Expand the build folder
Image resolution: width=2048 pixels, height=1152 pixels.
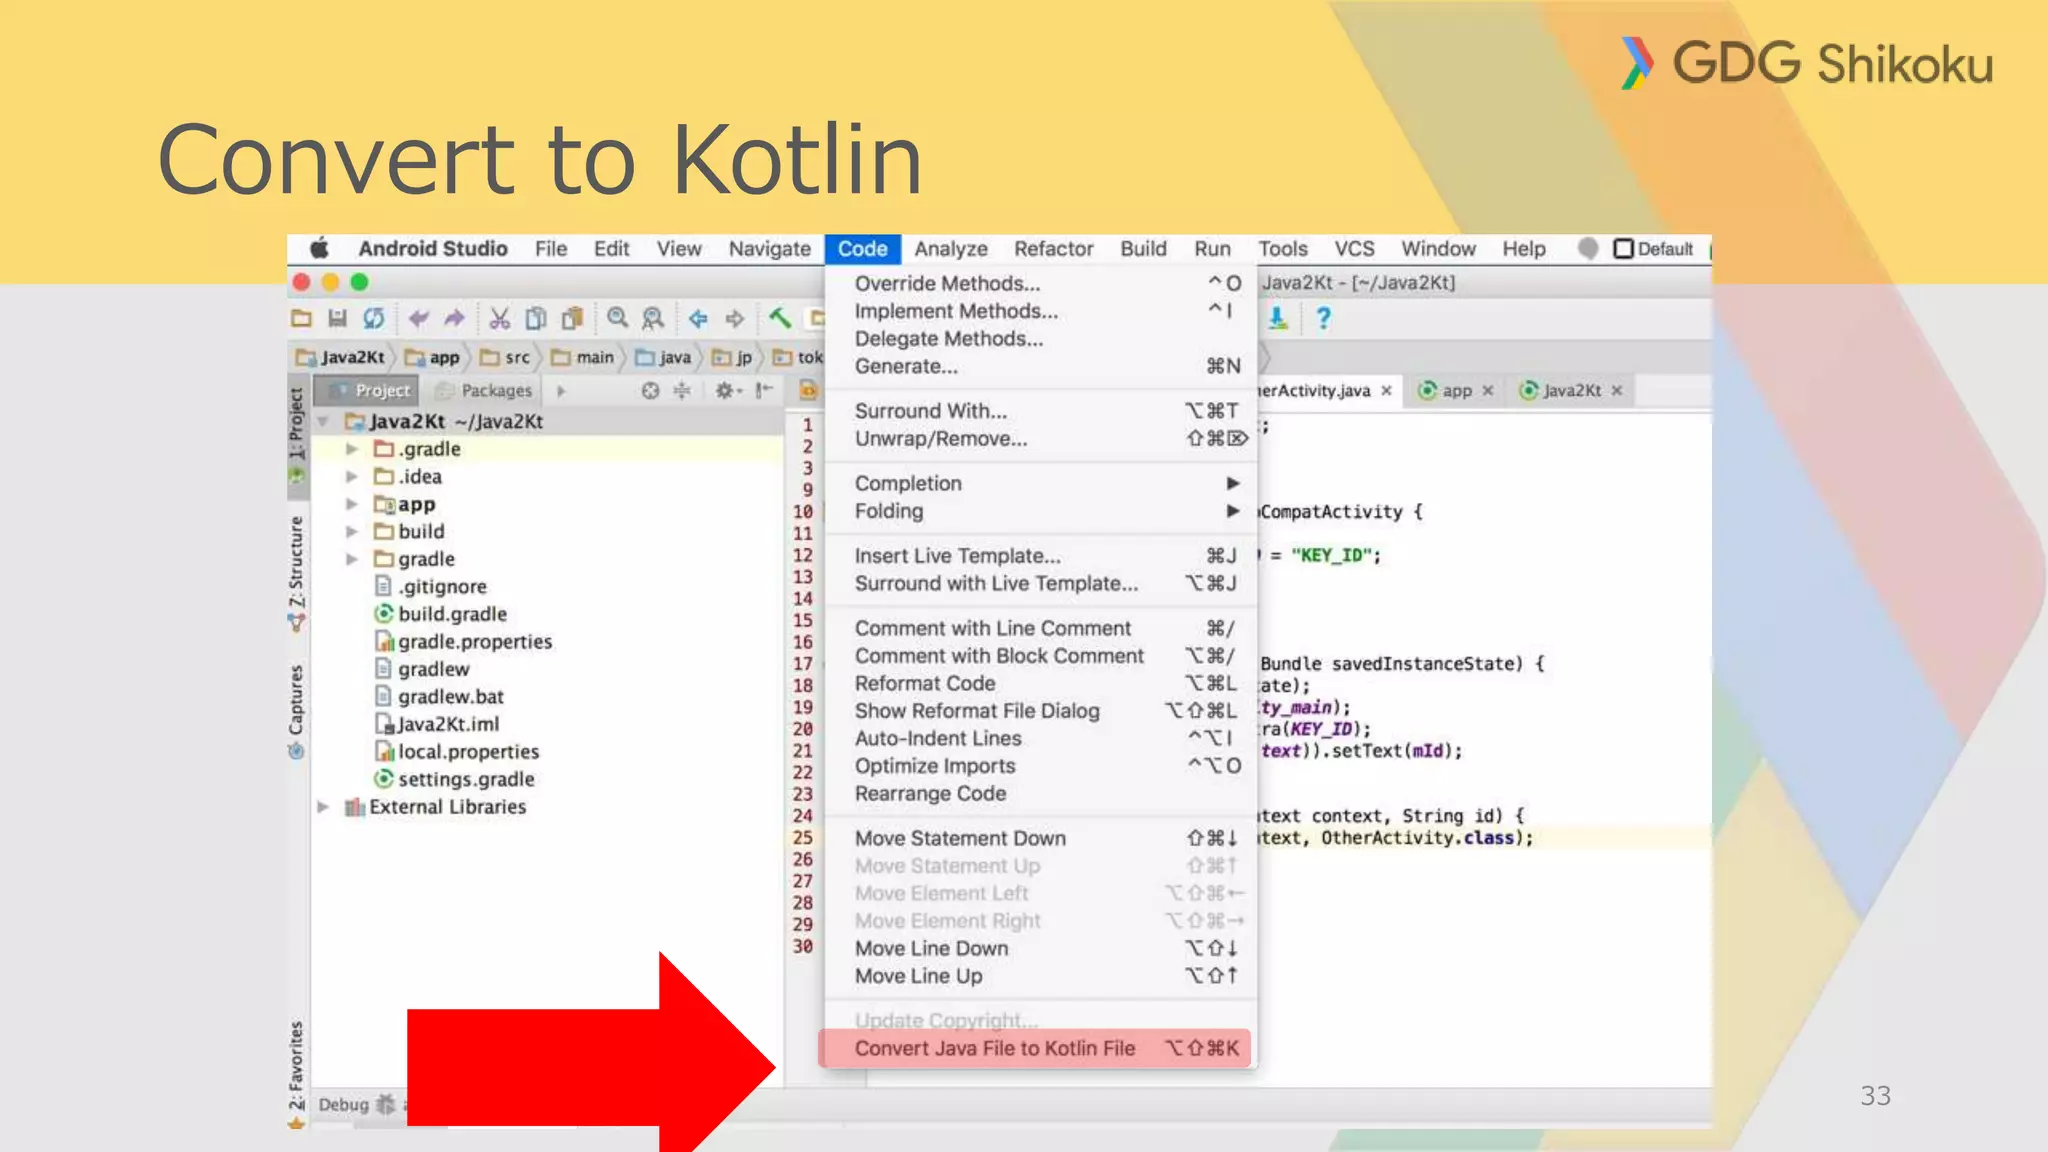point(351,532)
